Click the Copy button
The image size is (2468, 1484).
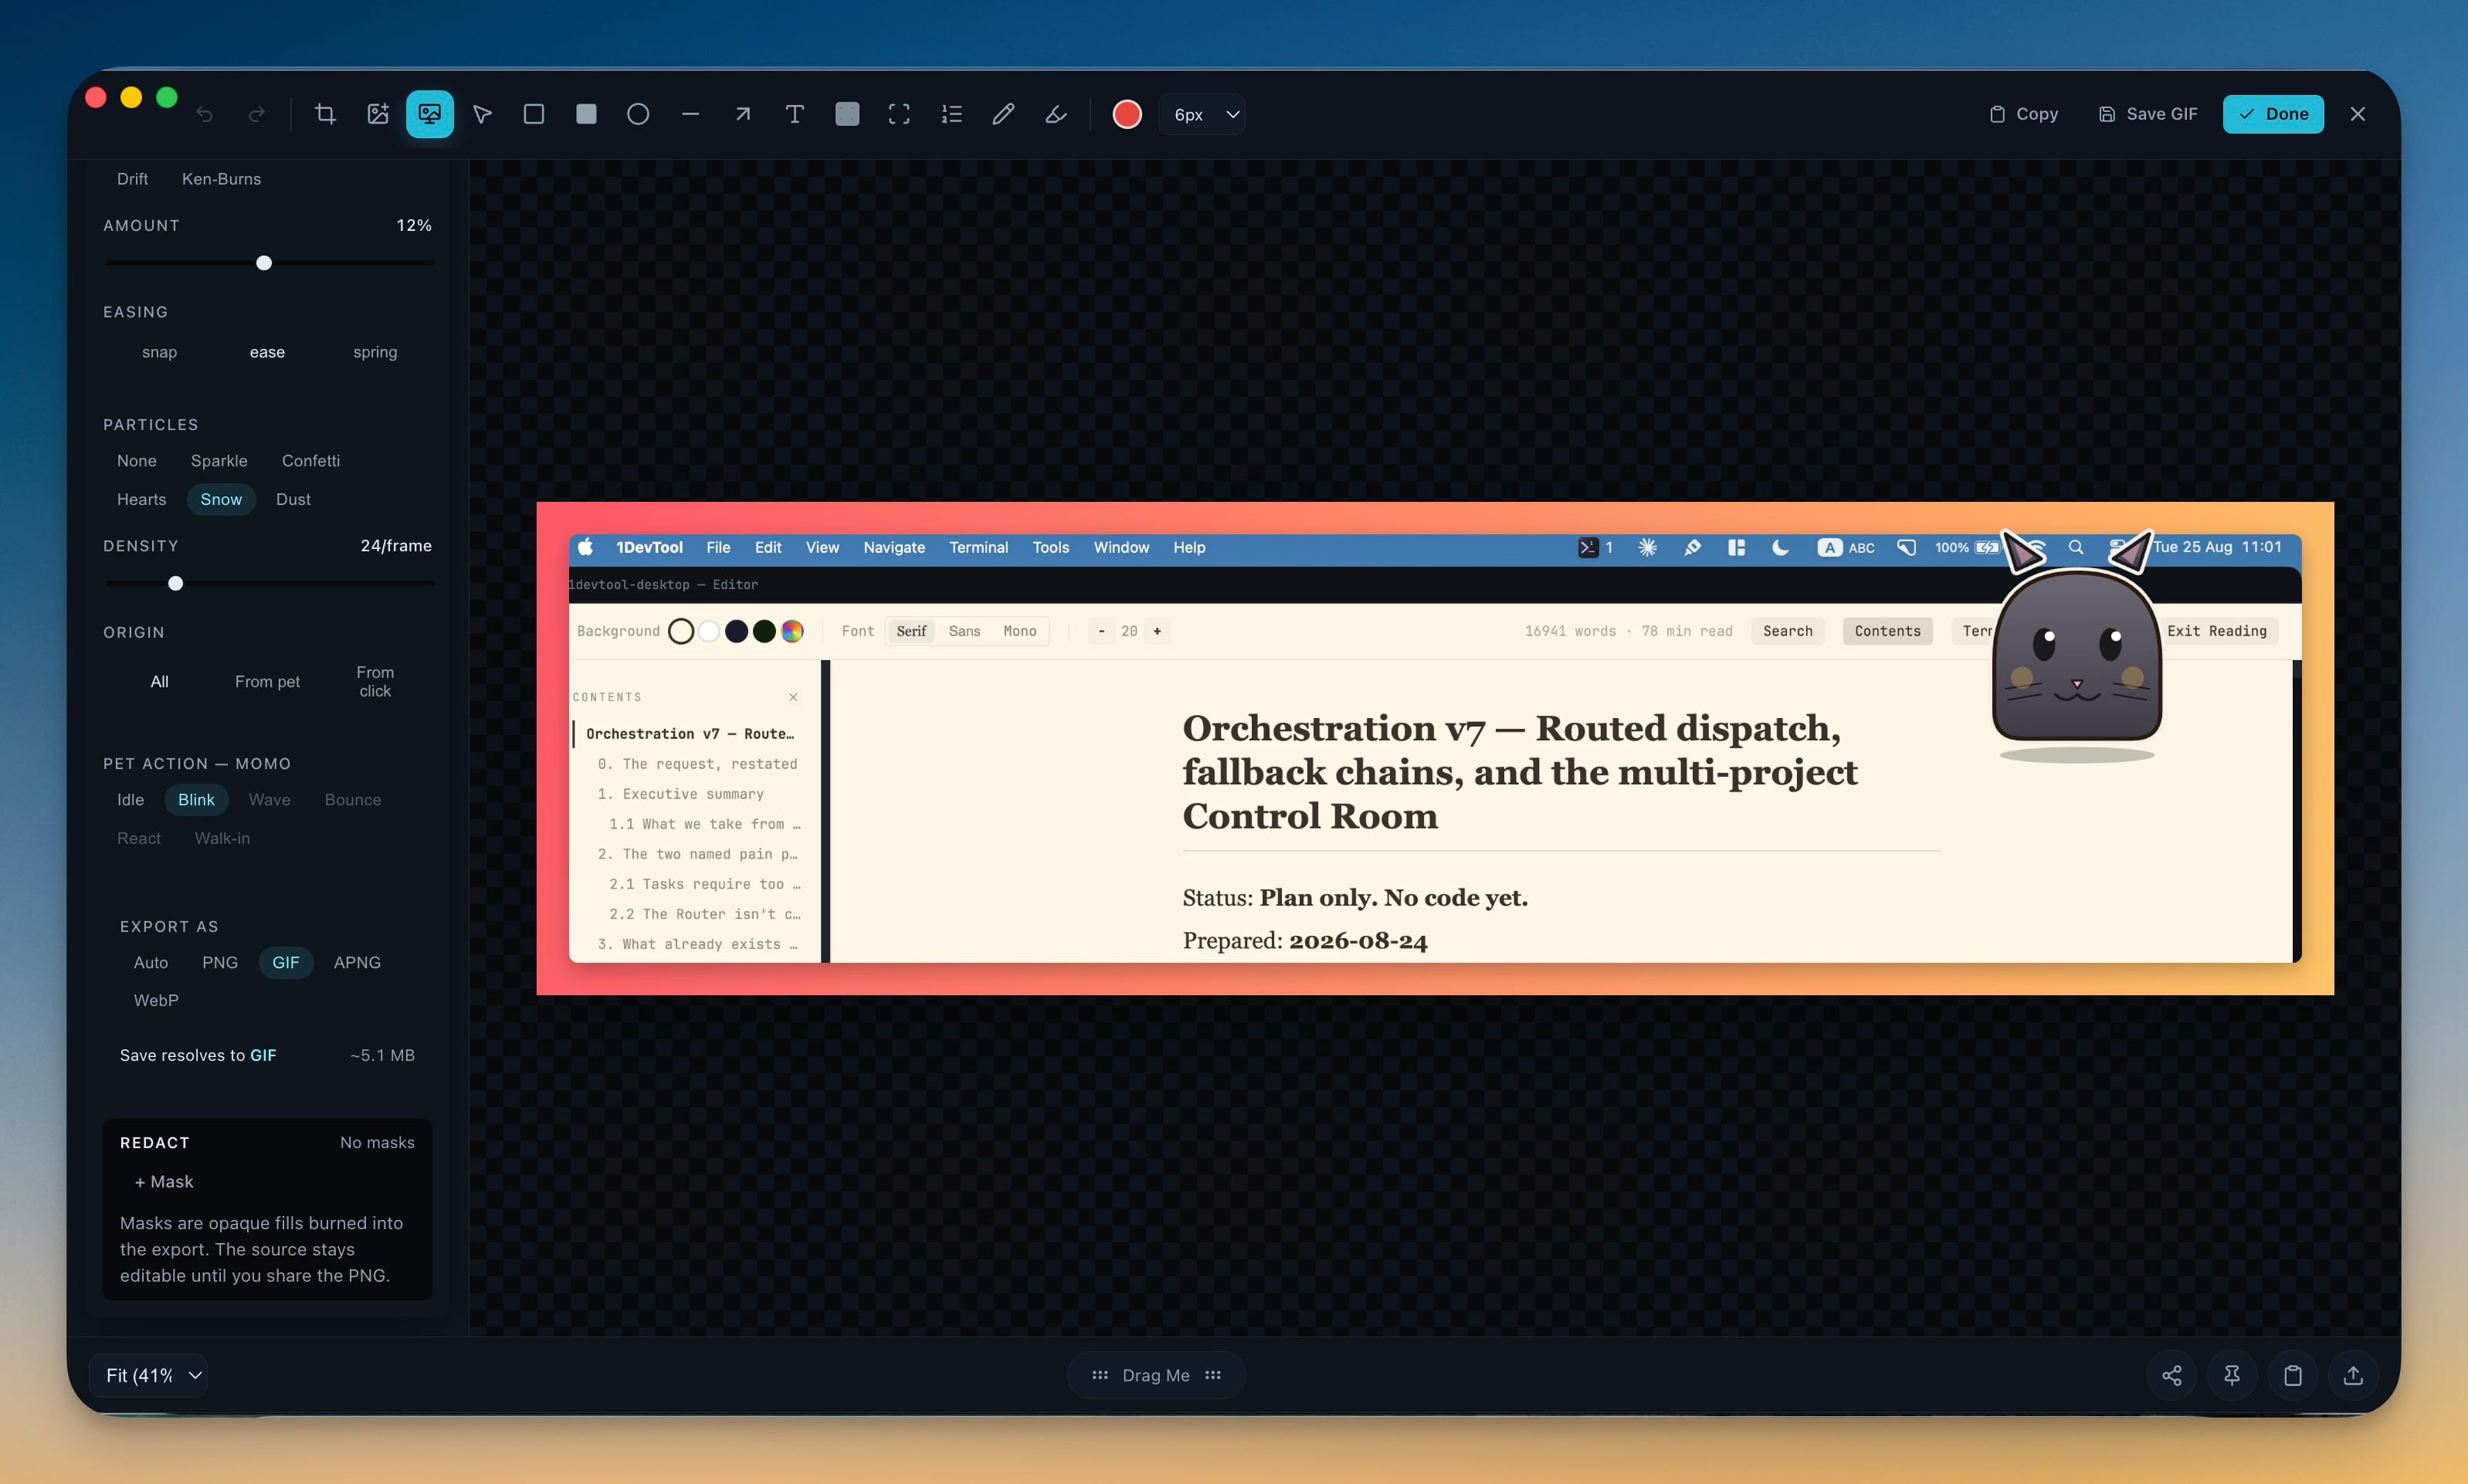2024,114
